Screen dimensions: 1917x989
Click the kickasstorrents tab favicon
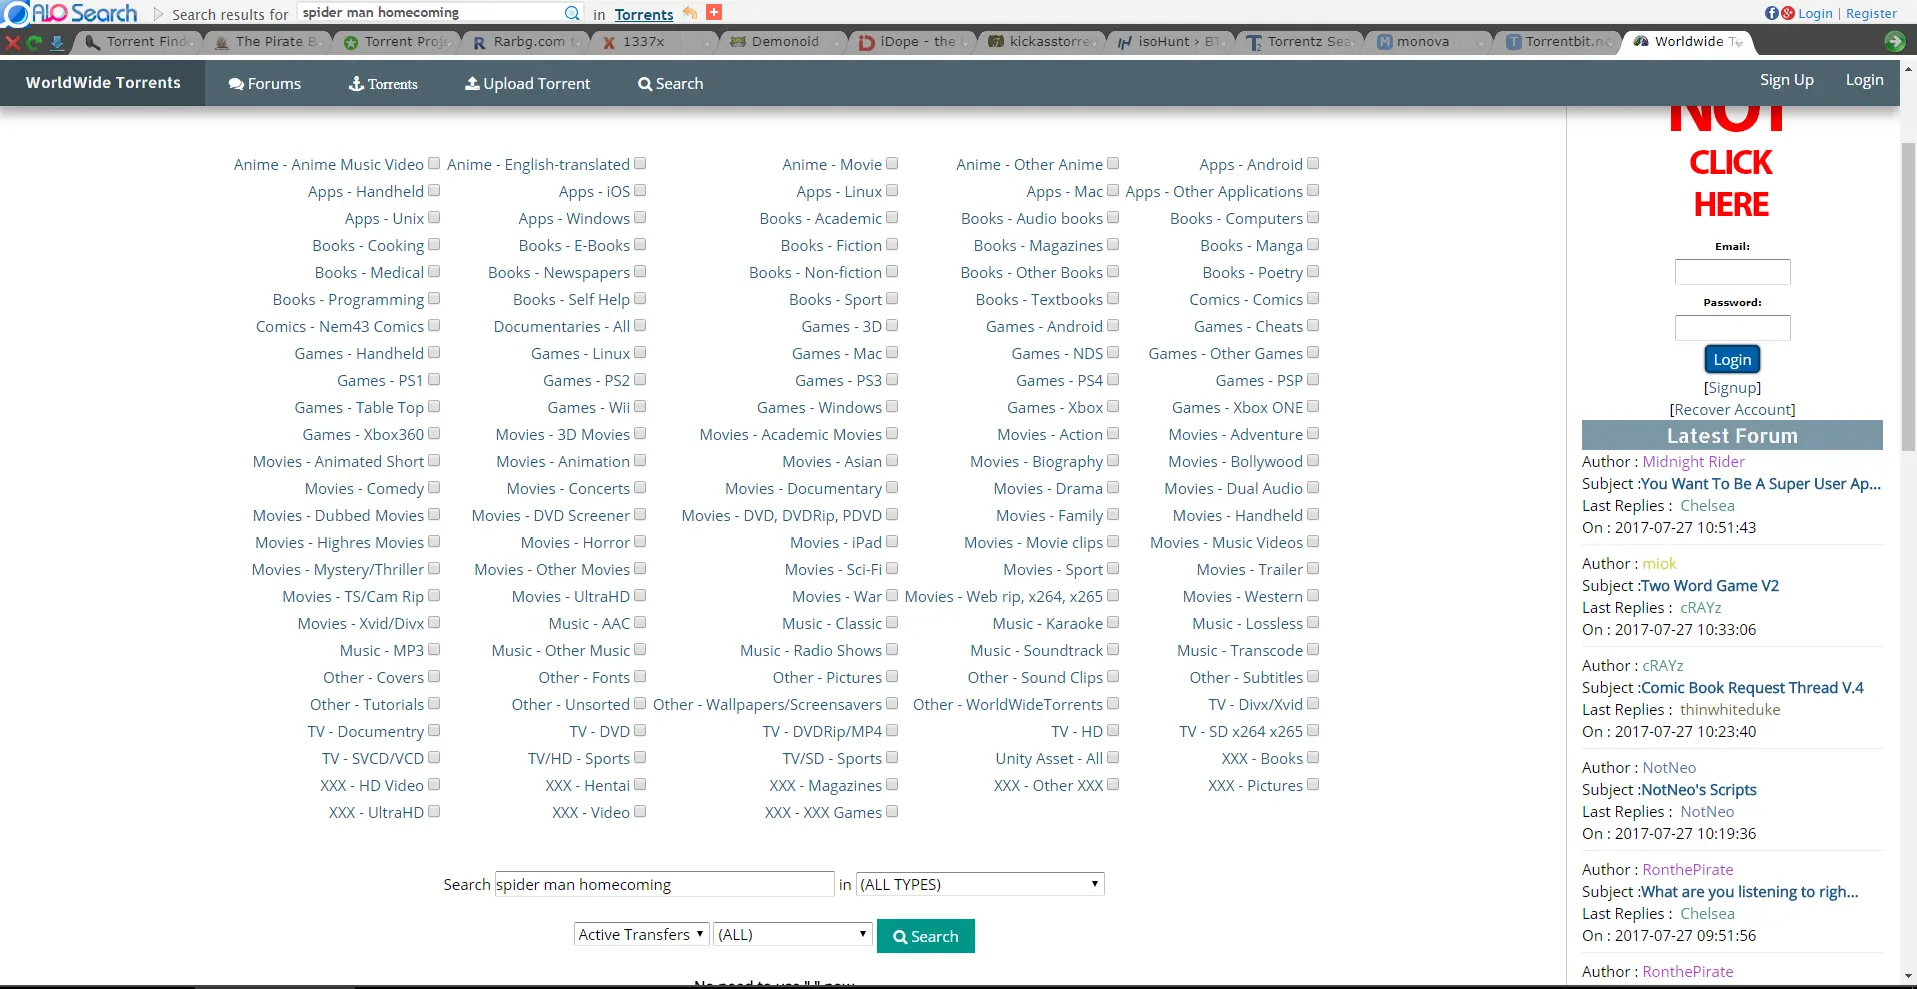tap(996, 42)
